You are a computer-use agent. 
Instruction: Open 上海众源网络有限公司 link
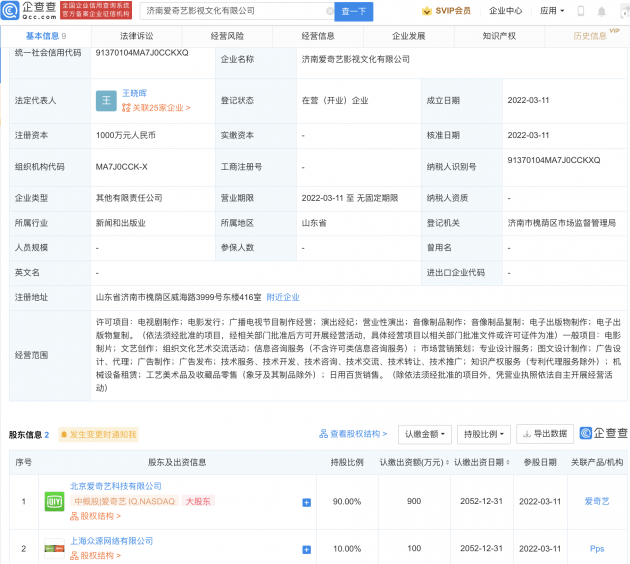(x=112, y=541)
